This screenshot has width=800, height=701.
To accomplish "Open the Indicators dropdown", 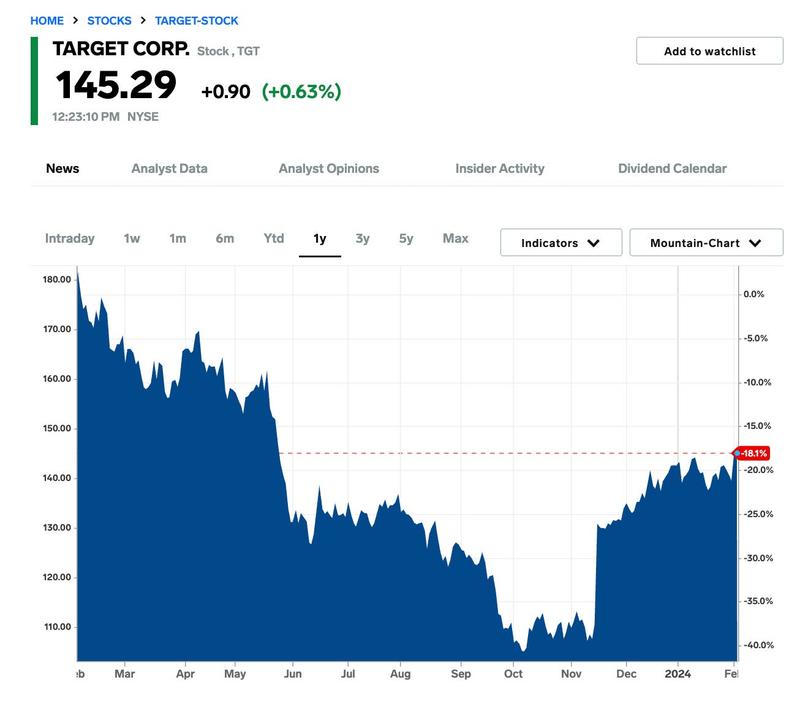I will pos(561,243).
